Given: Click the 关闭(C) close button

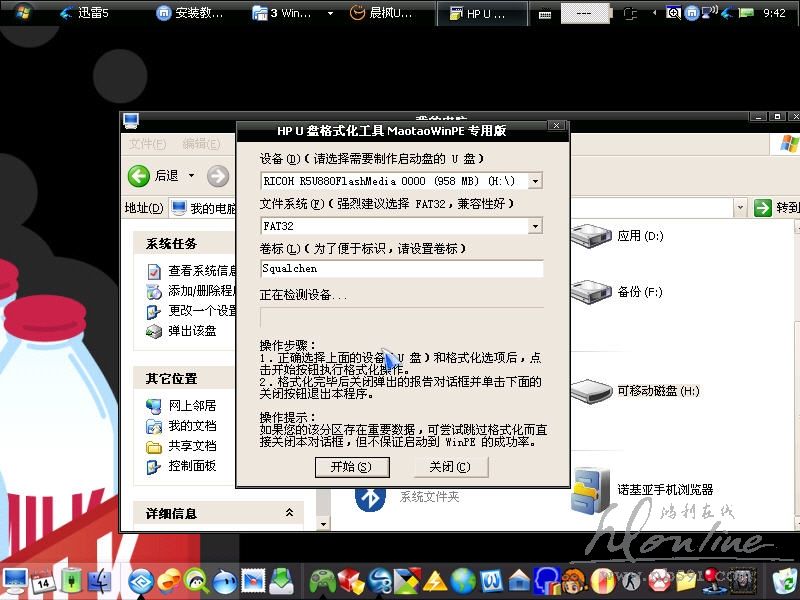Looking at the screenshot, I should (450, 467).
